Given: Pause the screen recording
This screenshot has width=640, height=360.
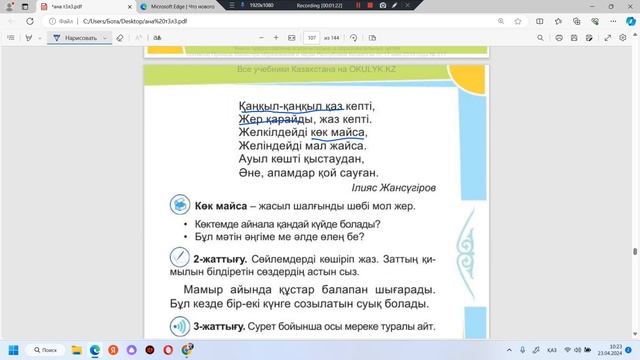Looking at the screenshot, I should (358, 5).
